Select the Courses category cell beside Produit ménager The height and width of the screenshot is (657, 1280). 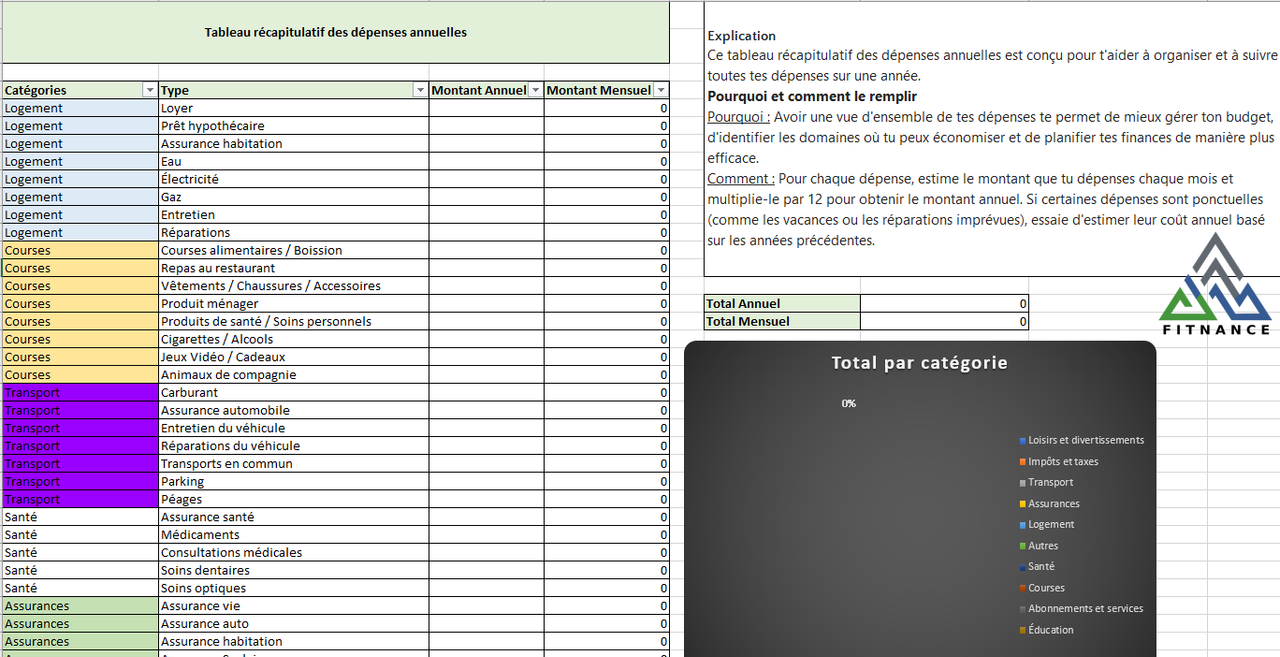coord(80,304)
